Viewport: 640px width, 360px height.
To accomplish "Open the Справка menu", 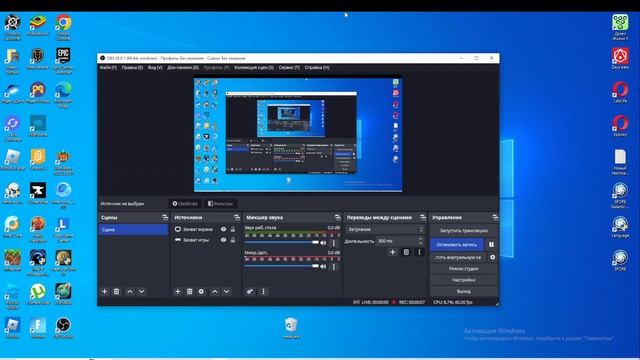I will 317,68.
